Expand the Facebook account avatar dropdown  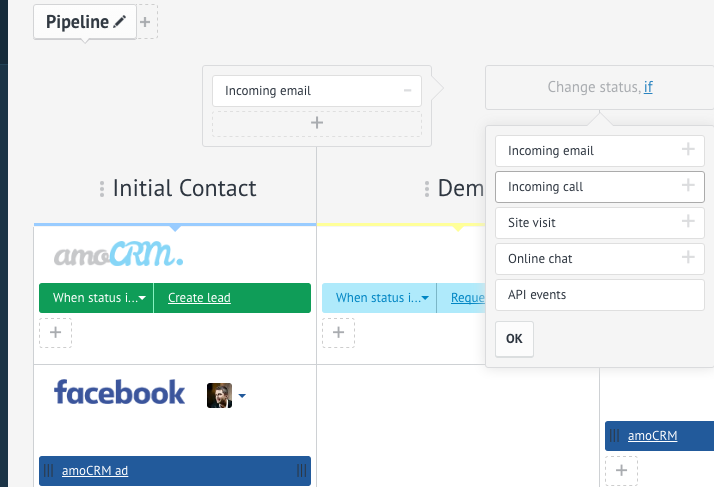point(242,396)
